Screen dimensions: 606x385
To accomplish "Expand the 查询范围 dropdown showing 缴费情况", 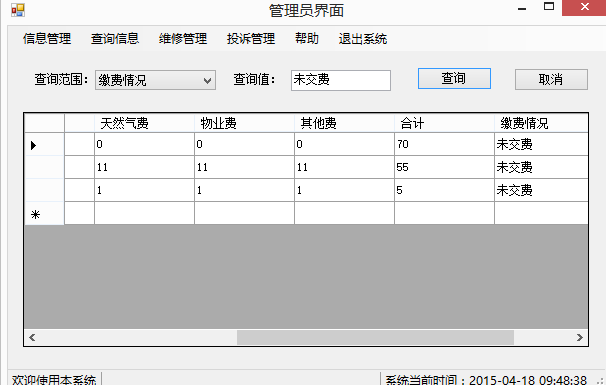I will click(155, 80).
